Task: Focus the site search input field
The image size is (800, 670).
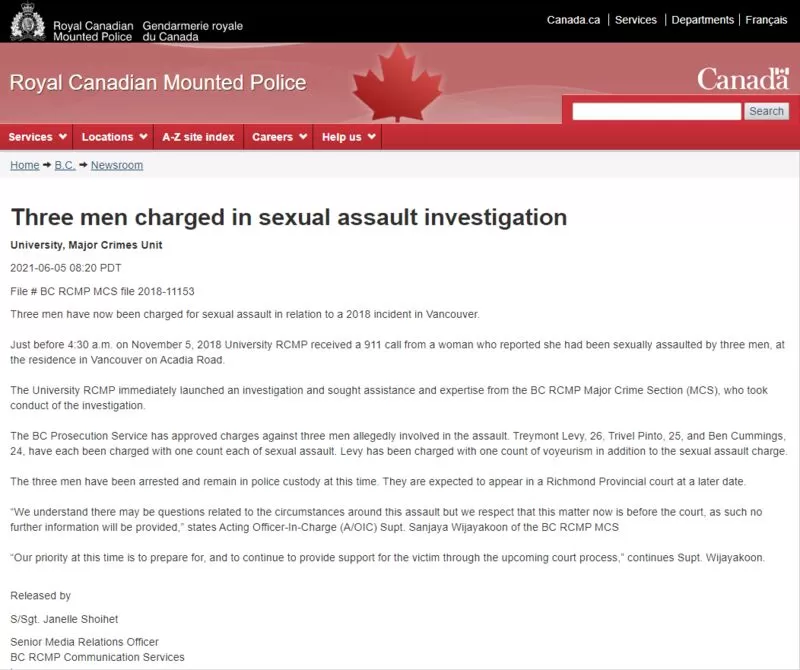Action: (x=657, y=111)
